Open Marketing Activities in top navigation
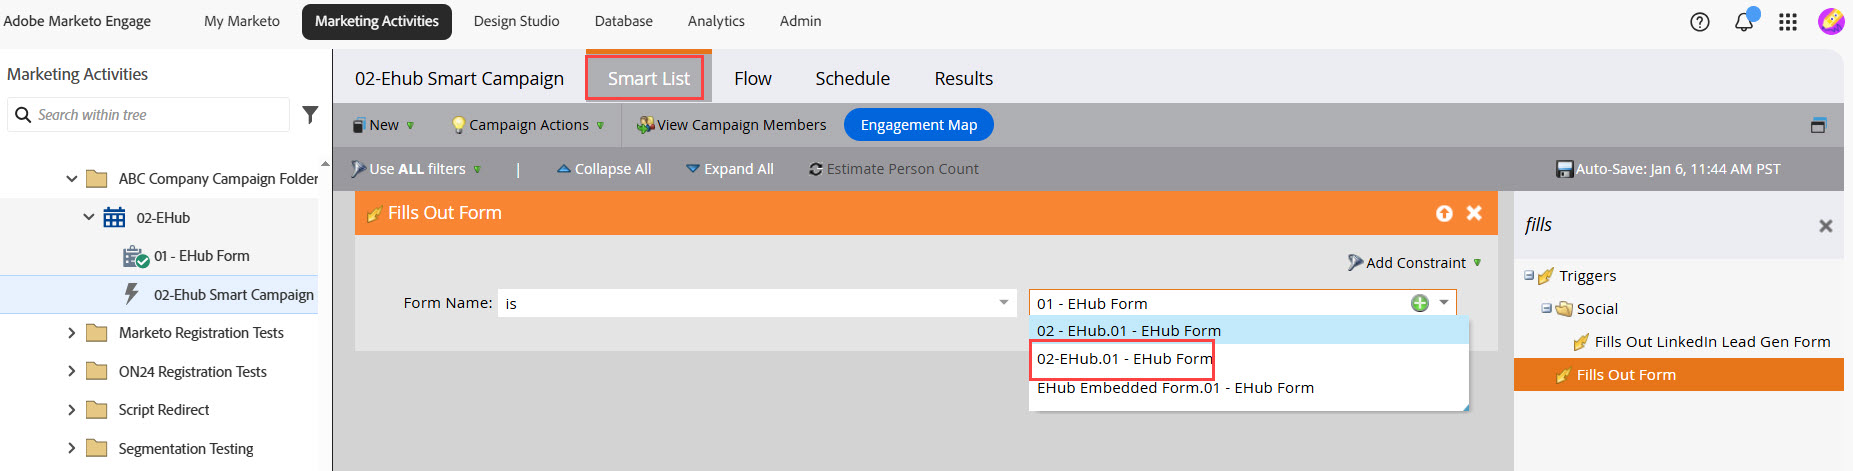 click(377, 21)
